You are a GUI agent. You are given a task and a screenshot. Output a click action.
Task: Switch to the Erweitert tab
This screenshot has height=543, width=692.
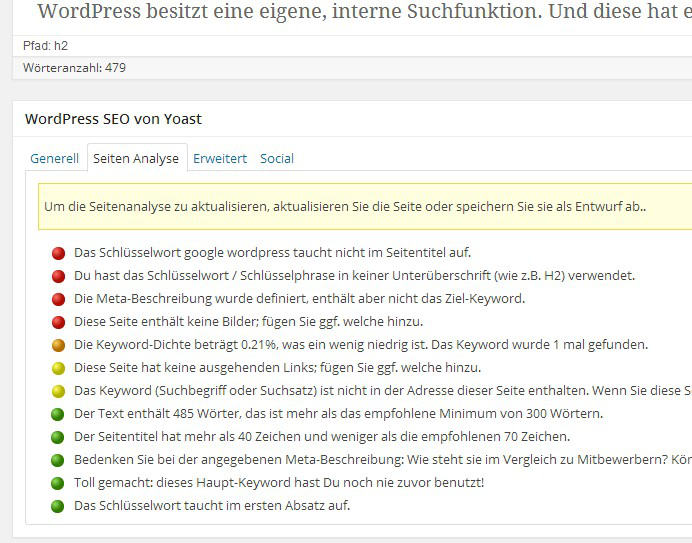[220, 158]
